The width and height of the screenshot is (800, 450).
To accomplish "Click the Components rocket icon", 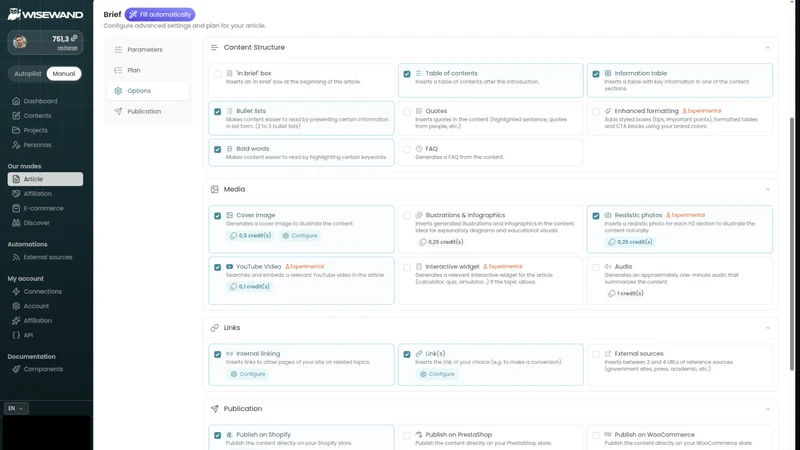I will [16, 369].
